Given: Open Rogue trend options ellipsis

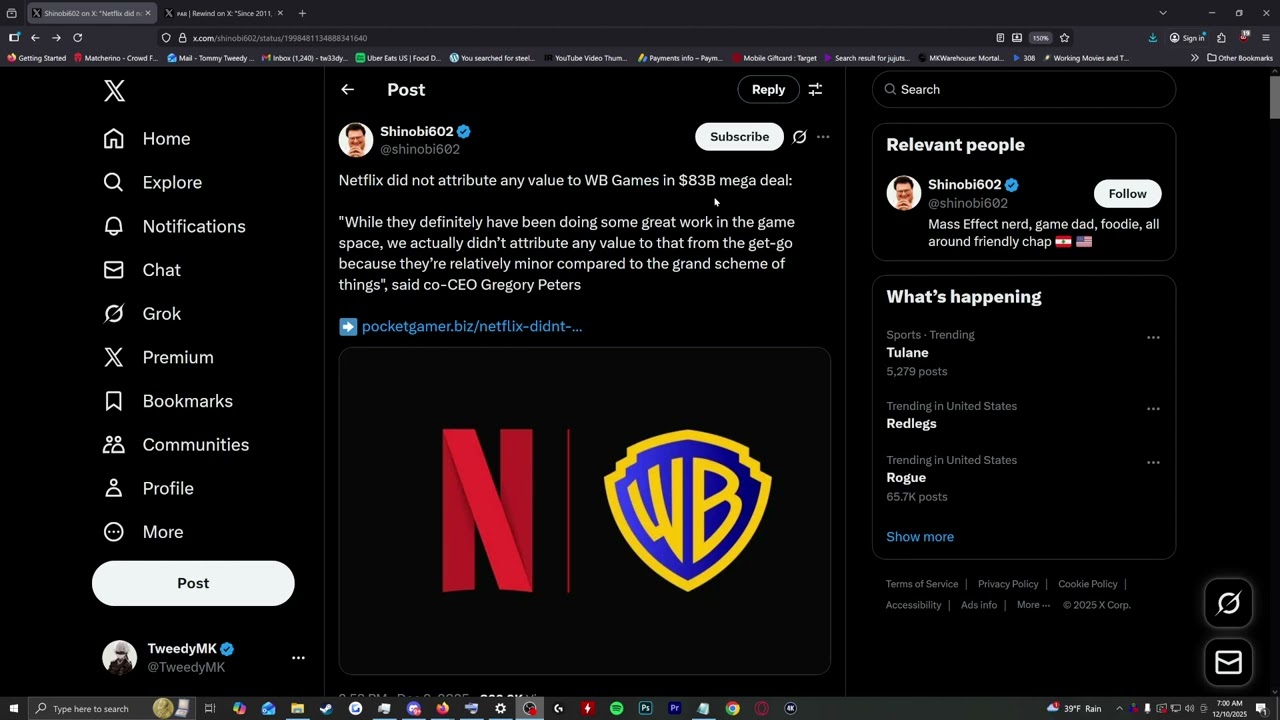Looking at the screenshot, I should click(1153, 463).
